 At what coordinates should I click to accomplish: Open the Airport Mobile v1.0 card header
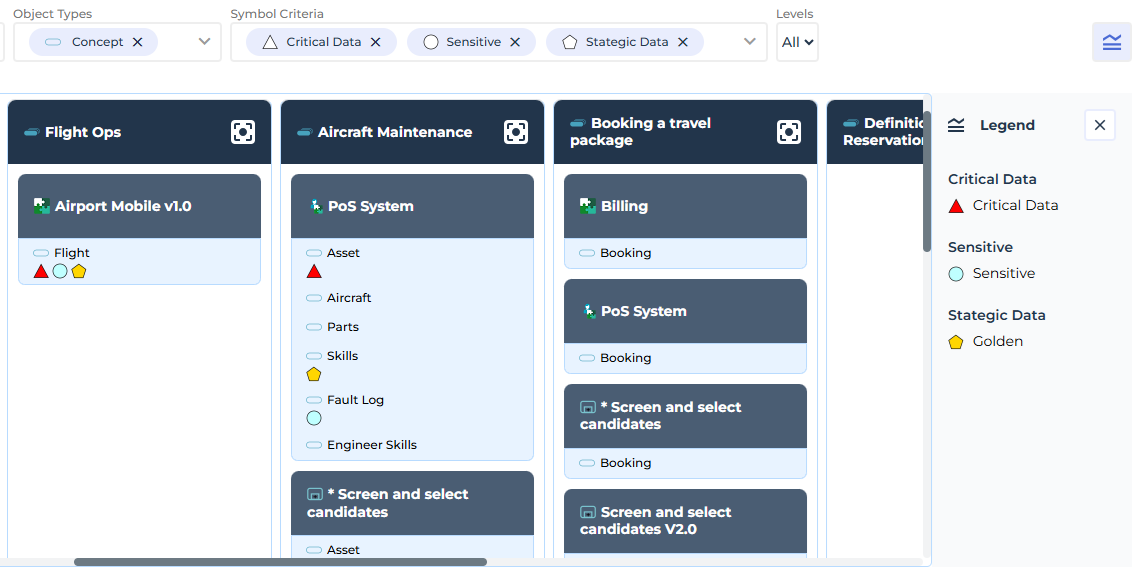(140, 206)
